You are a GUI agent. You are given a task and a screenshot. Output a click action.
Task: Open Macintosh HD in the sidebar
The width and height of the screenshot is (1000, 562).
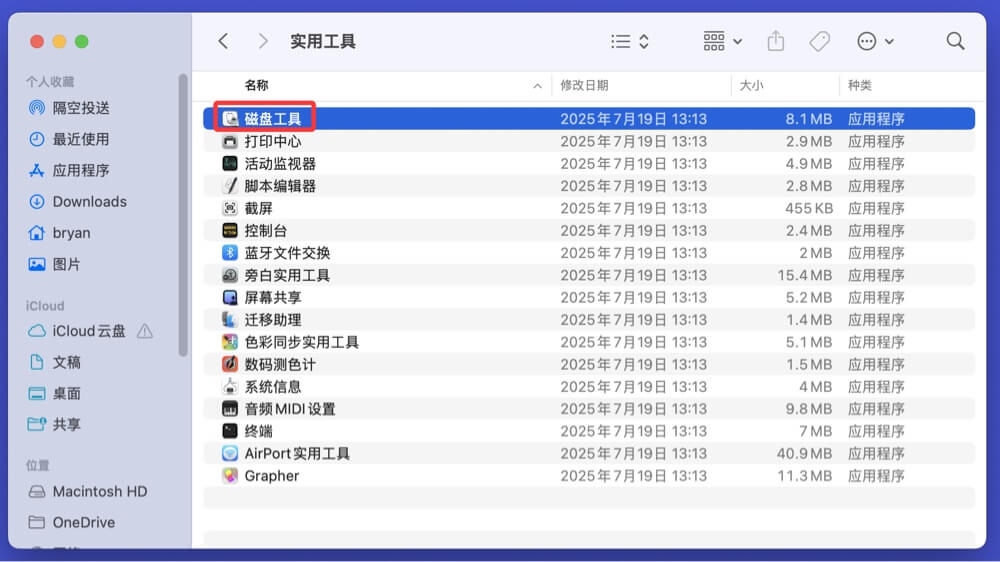88,492
